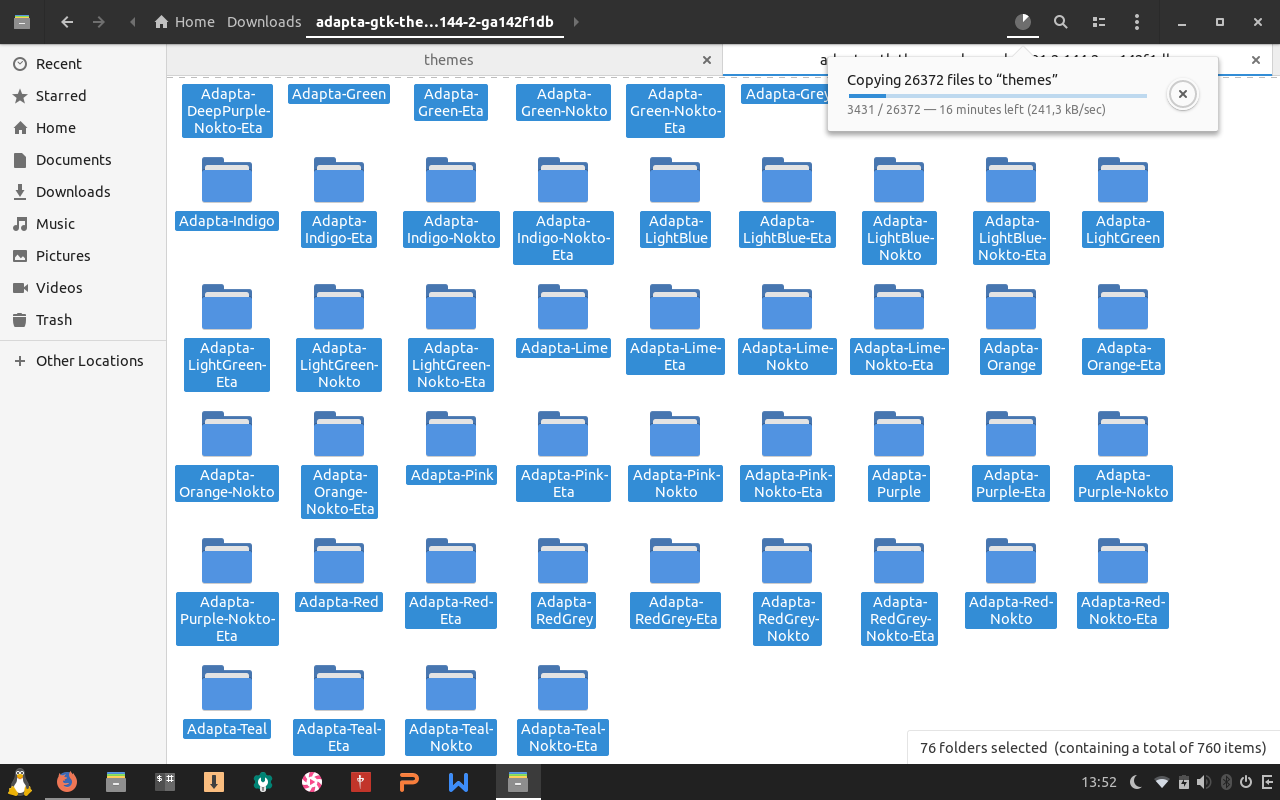The width and height of the screenshot is (1280, 800).
Task: Open the WPS Writer taskbar icon
Action: (x=458, y=782)
